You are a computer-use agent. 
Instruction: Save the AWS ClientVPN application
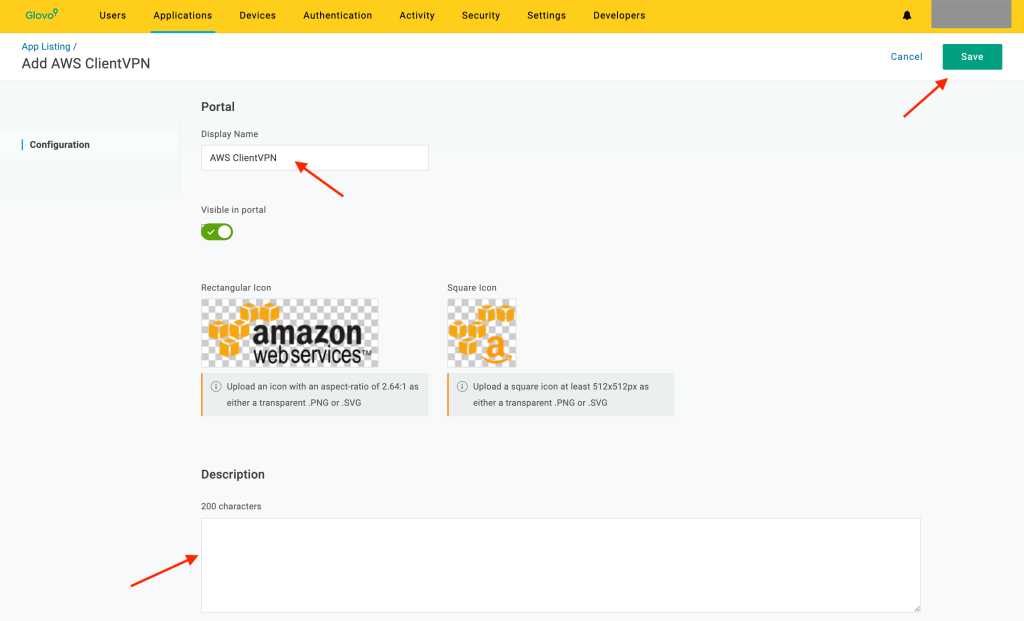971,56
